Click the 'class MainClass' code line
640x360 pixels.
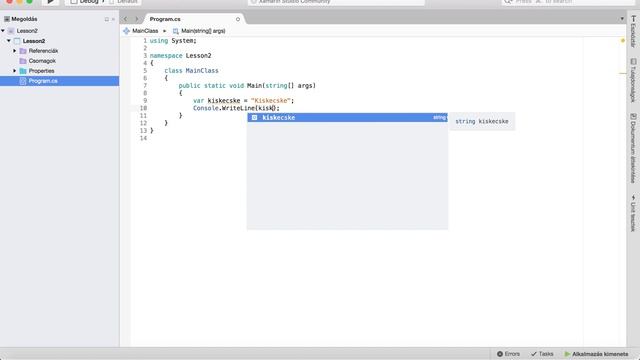point(191,71)
